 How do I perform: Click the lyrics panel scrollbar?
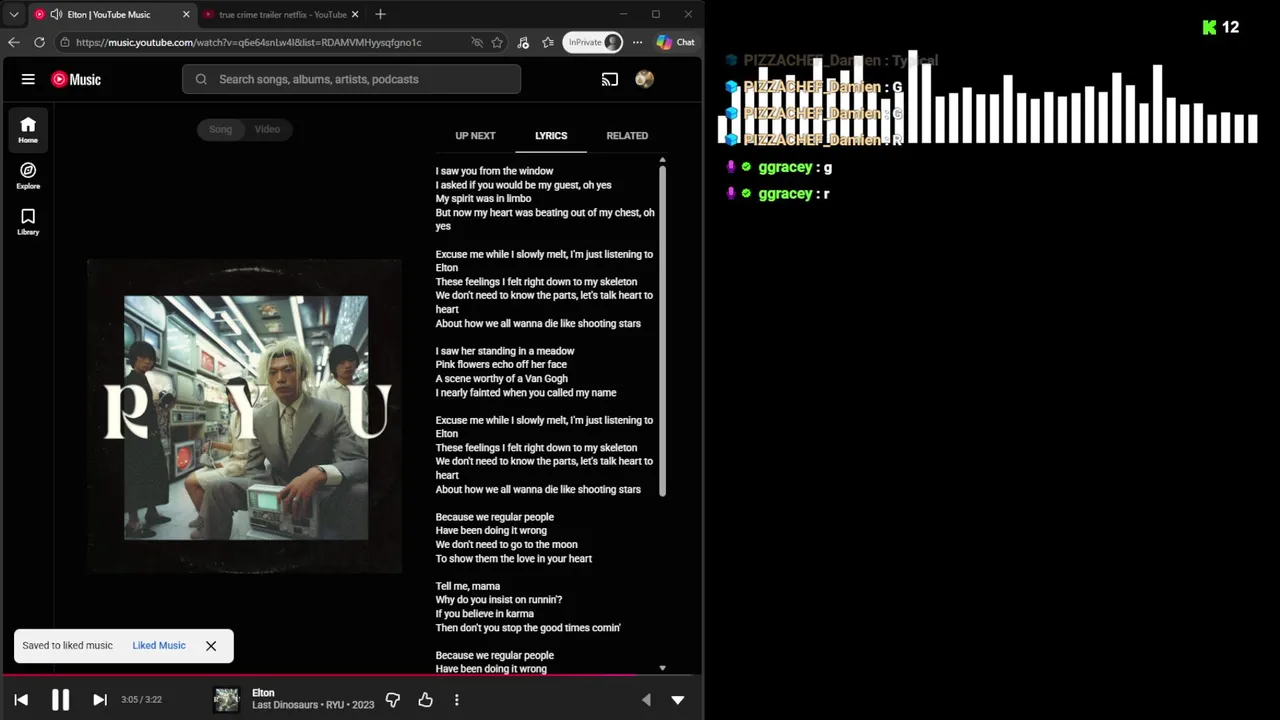coord(662,330)
